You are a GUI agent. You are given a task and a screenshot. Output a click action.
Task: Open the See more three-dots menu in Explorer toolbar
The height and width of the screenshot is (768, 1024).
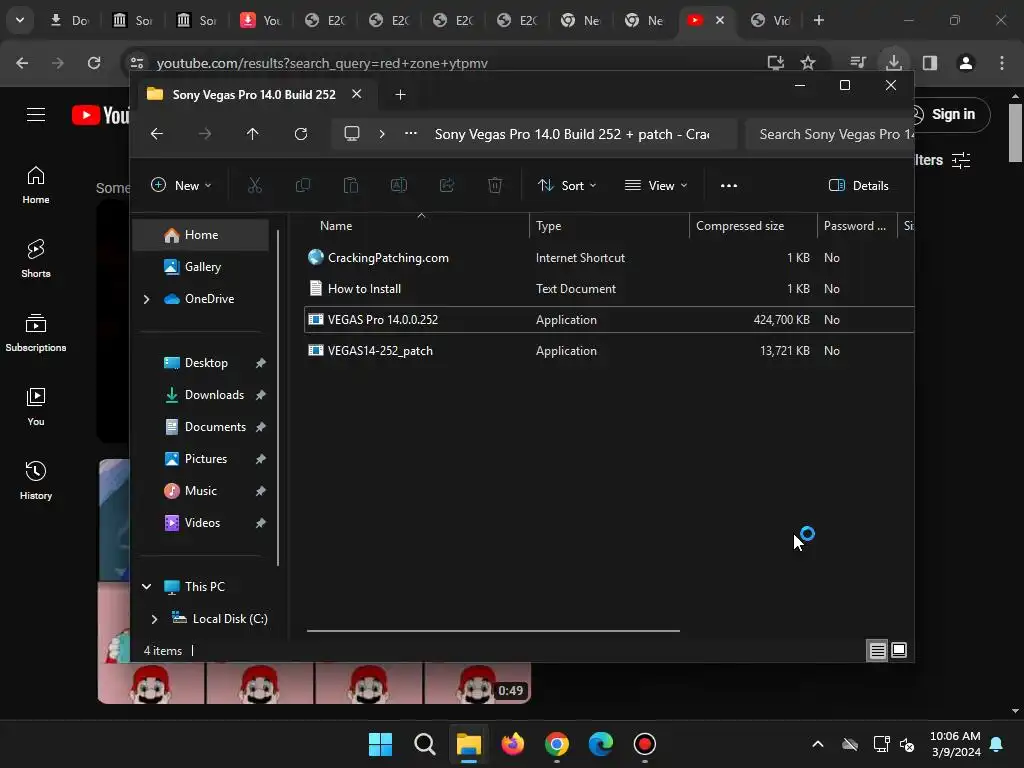[x=729, y=185]
